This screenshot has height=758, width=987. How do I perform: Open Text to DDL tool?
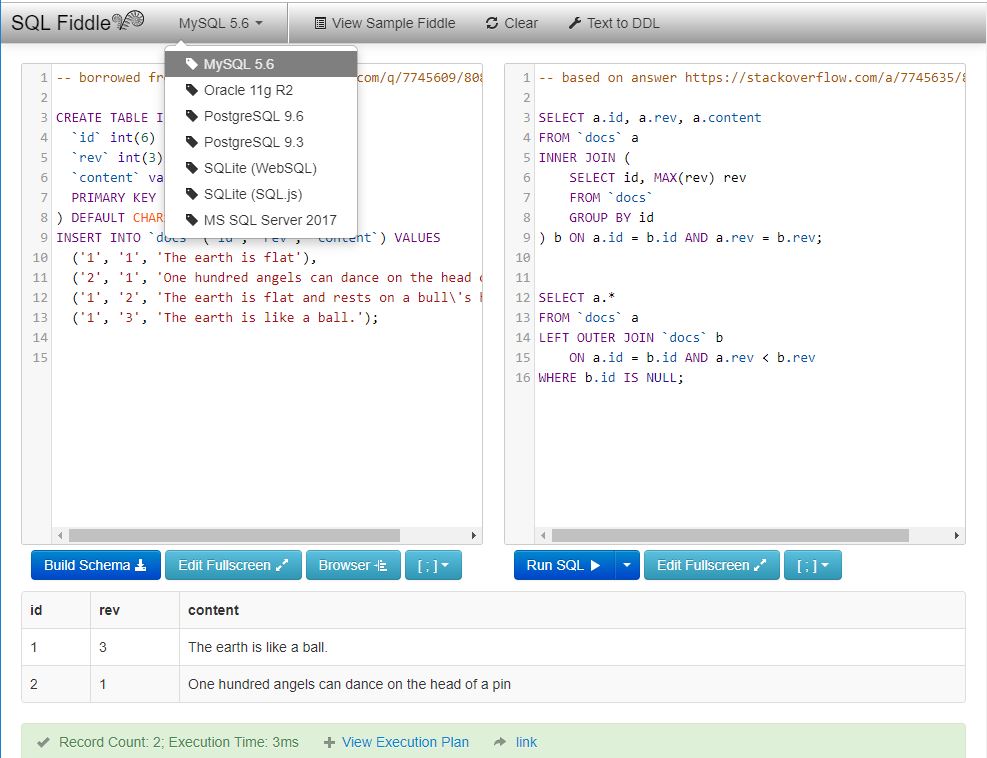pyautogui.click(x=614, y=23)
